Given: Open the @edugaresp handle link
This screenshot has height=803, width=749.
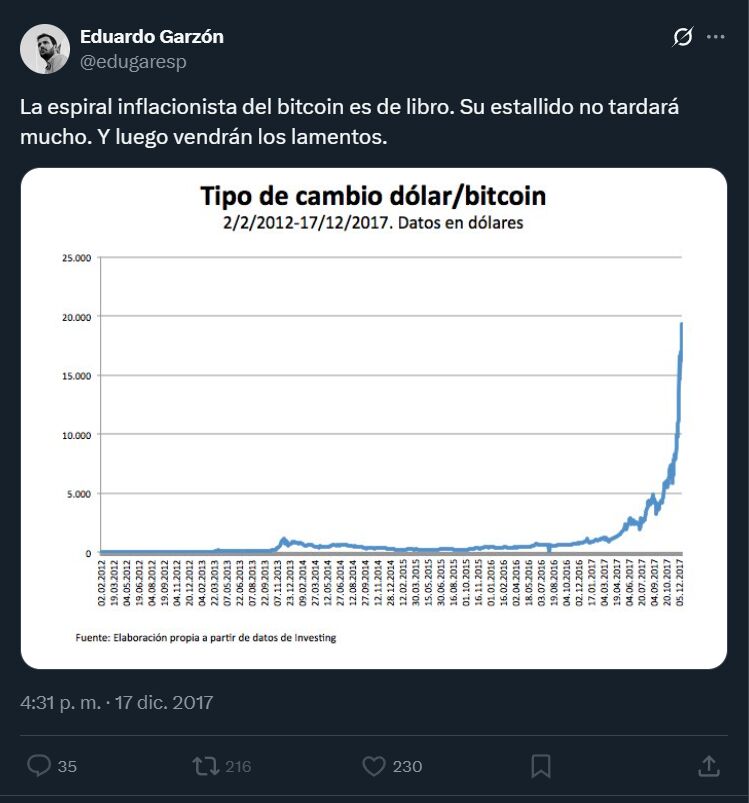Looking at the screenshot, I should 133,61.
